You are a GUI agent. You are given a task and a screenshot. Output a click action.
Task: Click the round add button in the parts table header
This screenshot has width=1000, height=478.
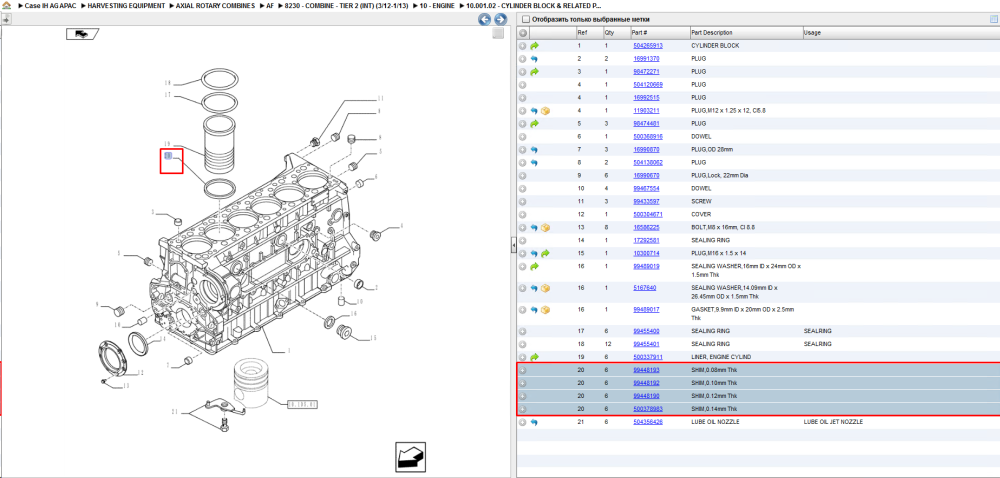[x=523, y=33]
